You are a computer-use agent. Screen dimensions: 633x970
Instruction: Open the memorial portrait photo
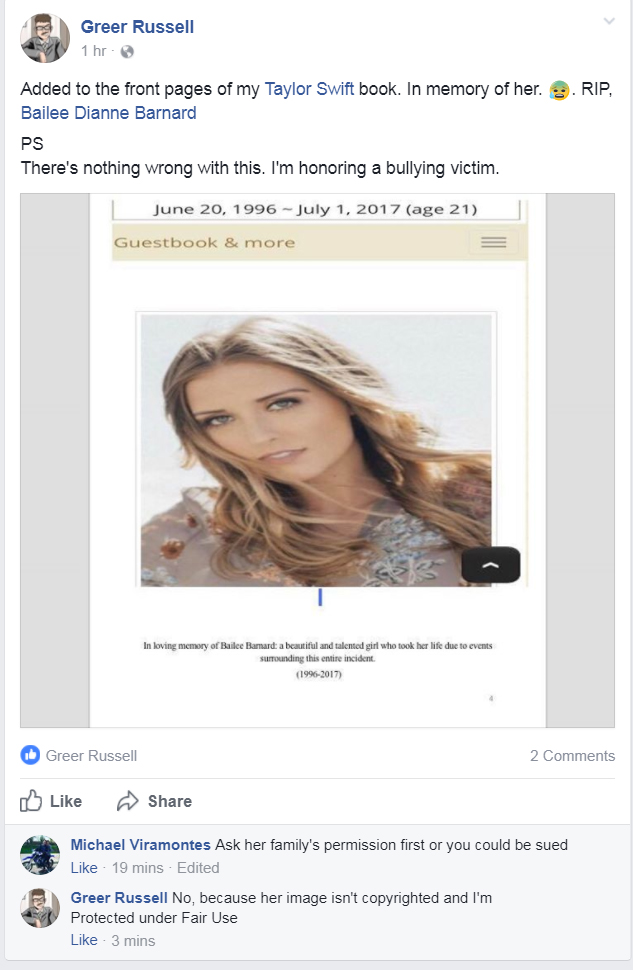(x=316, y=450)
